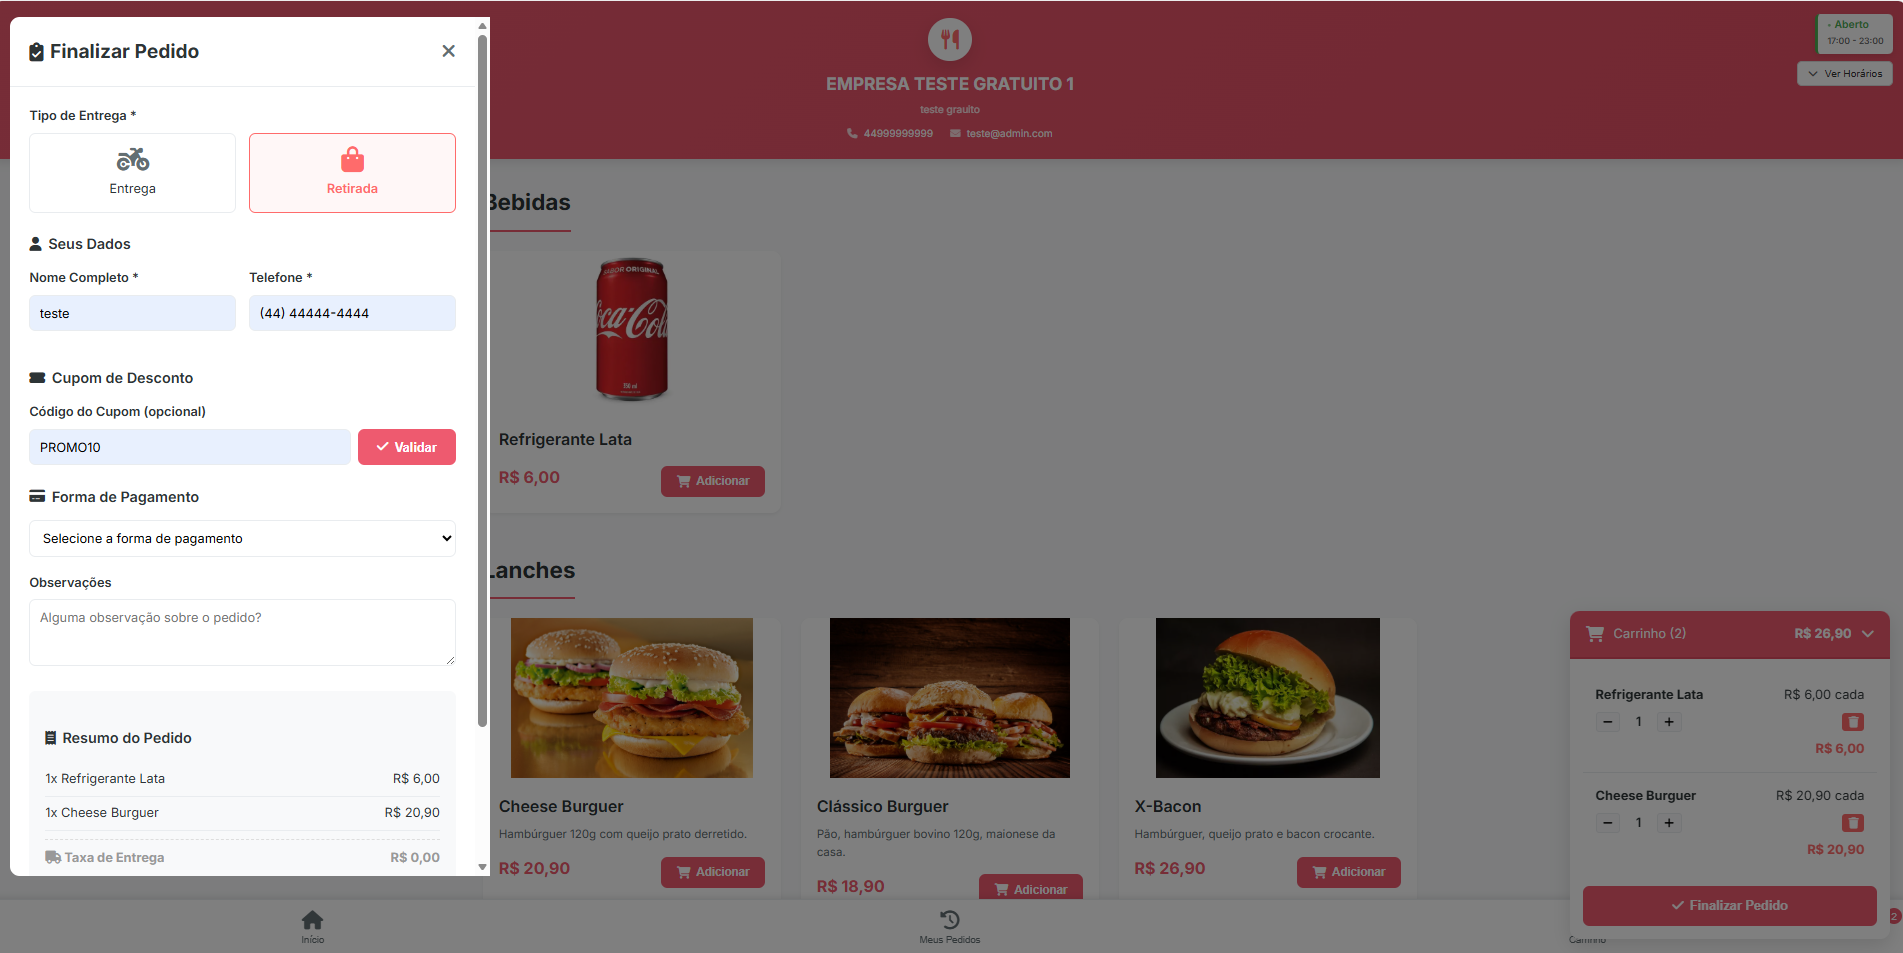Click the modal vertical scrollbar
Viewport: 1903px width, 953px height.
(482, 380)
